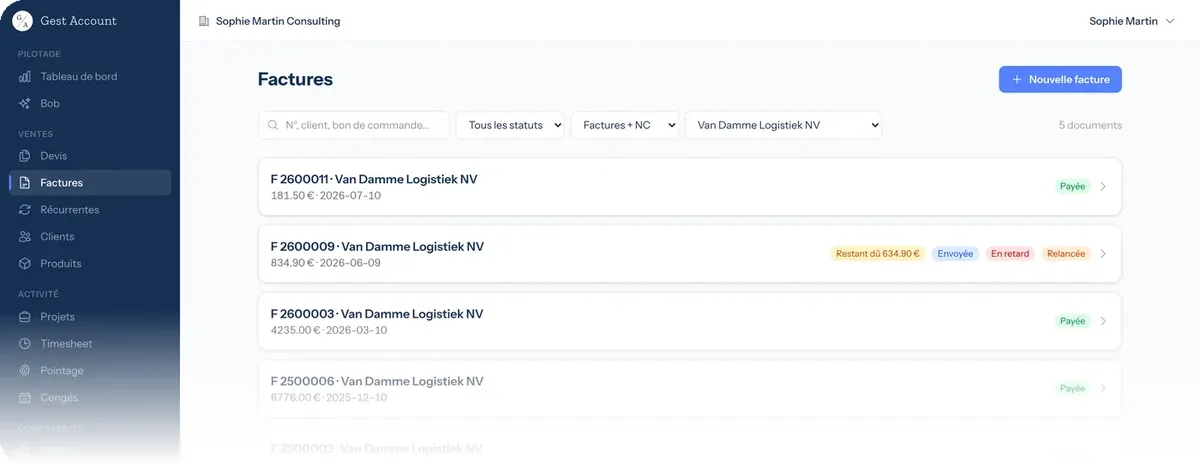Screen dimensions: 1200x464
Task: Open Récurrentes refresh-arrows icon
Action: point(25,210)
